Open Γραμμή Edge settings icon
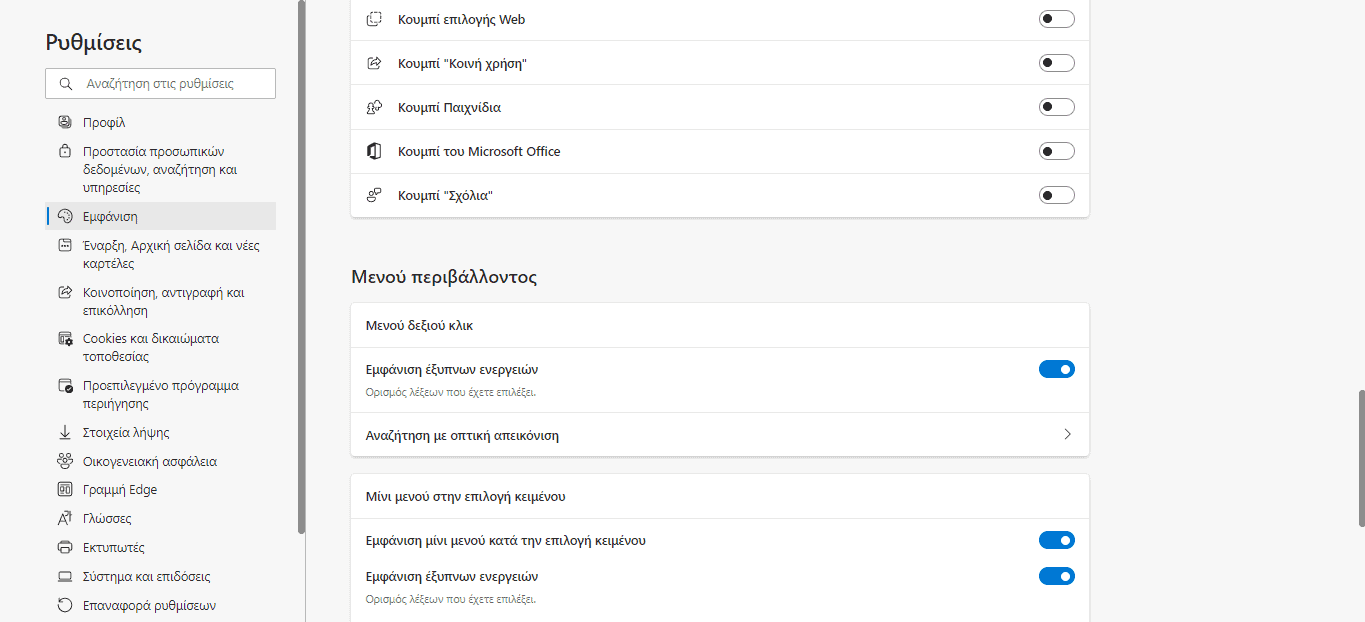1365x622 pixels. tap(65, 489)
